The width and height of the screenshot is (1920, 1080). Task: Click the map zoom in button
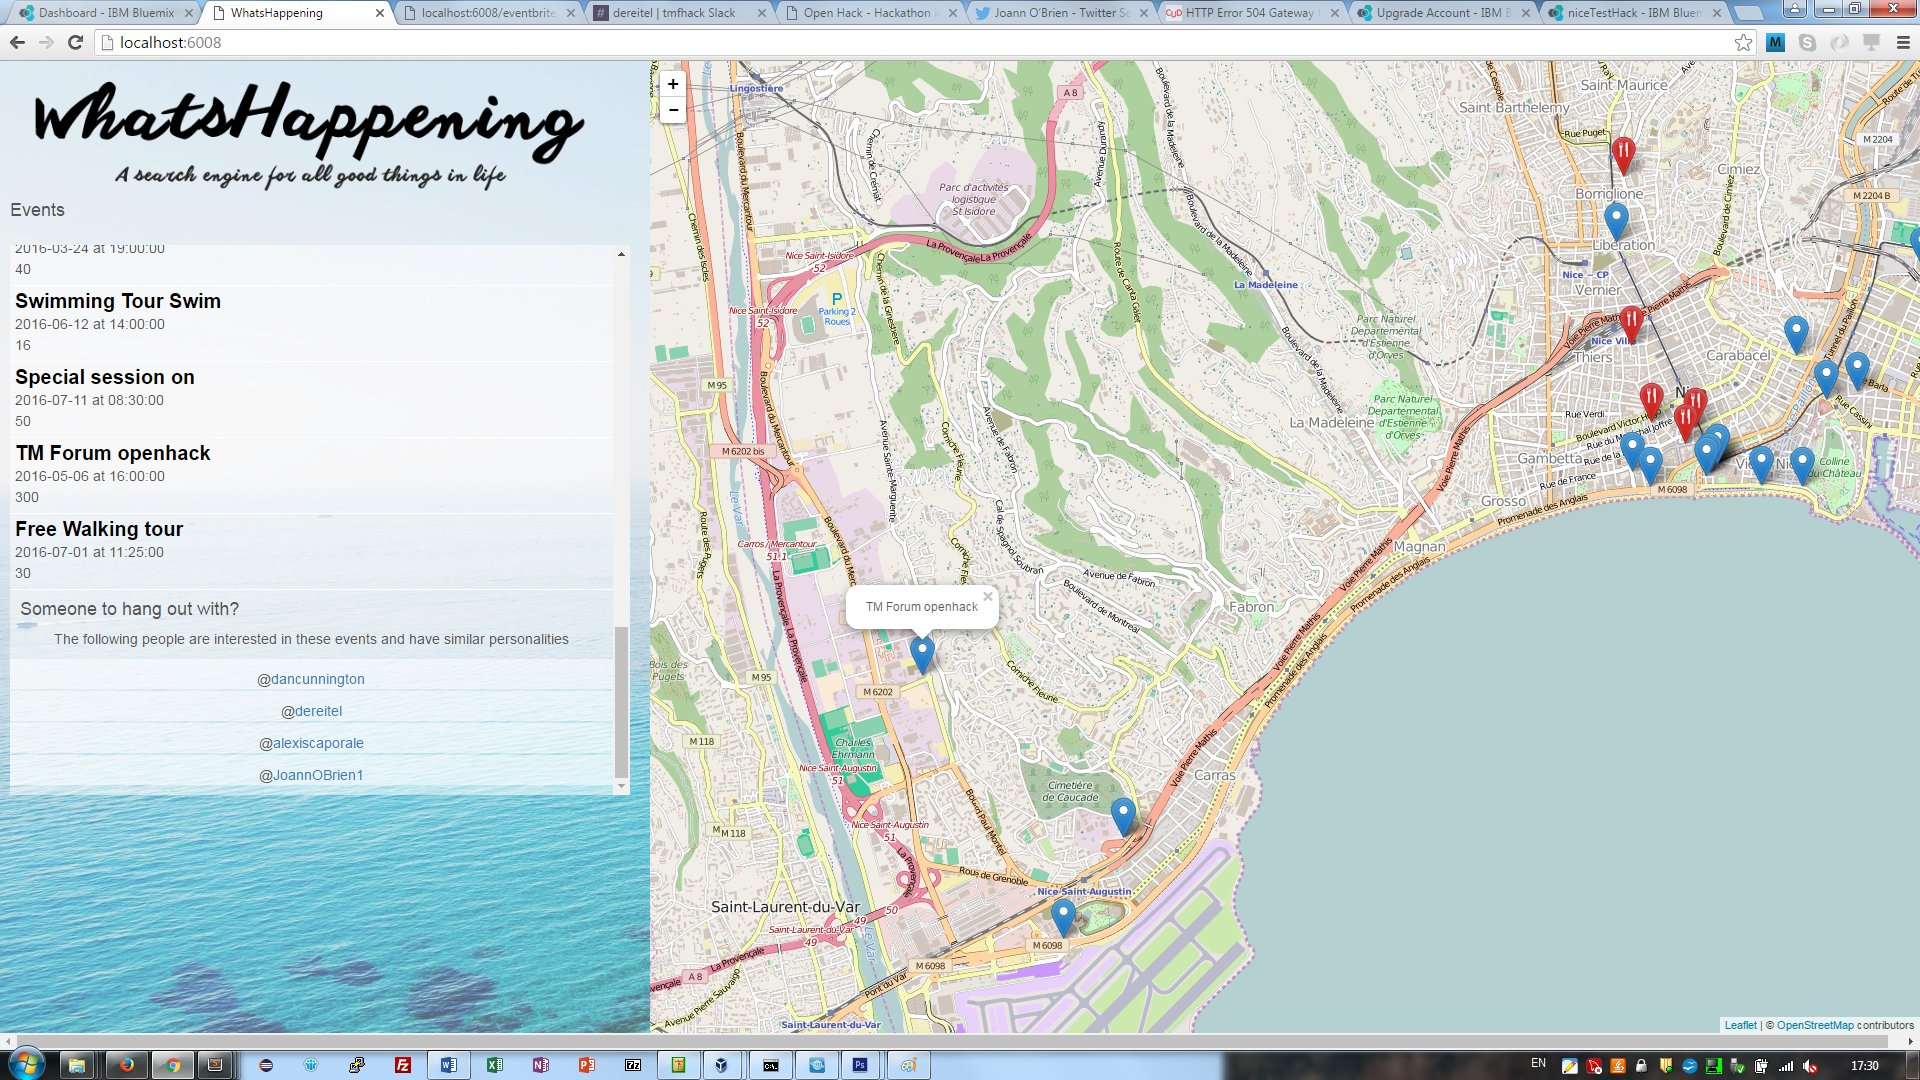pos(673,84)
